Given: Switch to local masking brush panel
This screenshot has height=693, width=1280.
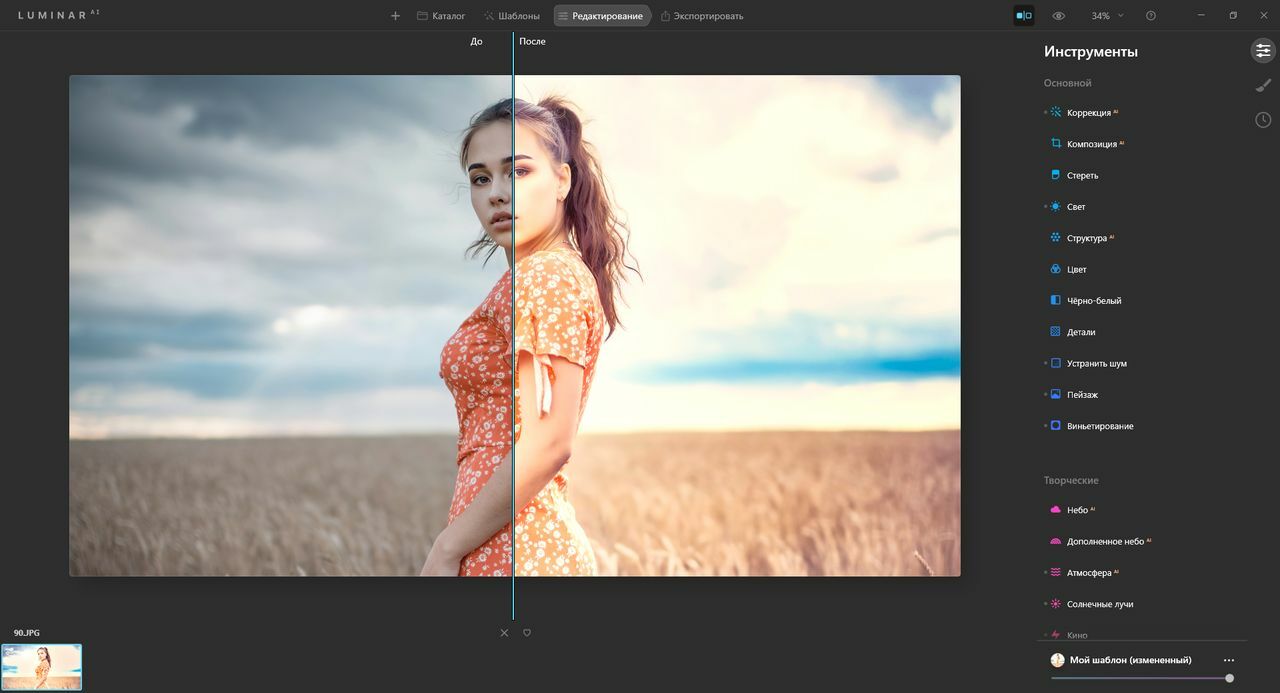Looking at the screenshot, I should (x=1263, y=86).
